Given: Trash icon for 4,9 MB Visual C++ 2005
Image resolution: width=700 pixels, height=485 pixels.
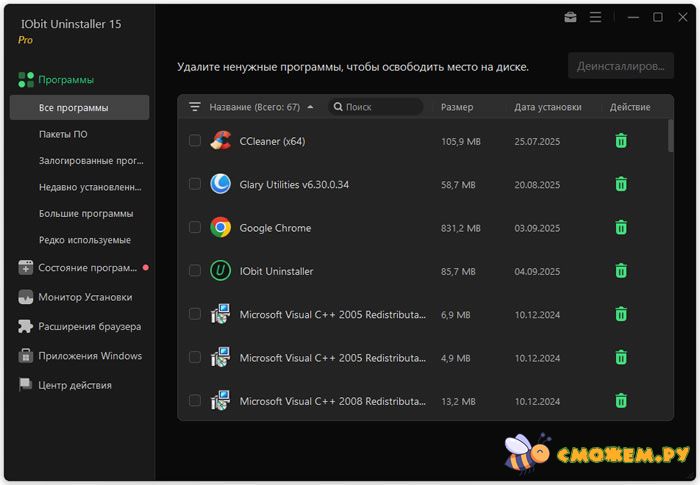Looking at the screenshot, I should [x=621, y=357].
